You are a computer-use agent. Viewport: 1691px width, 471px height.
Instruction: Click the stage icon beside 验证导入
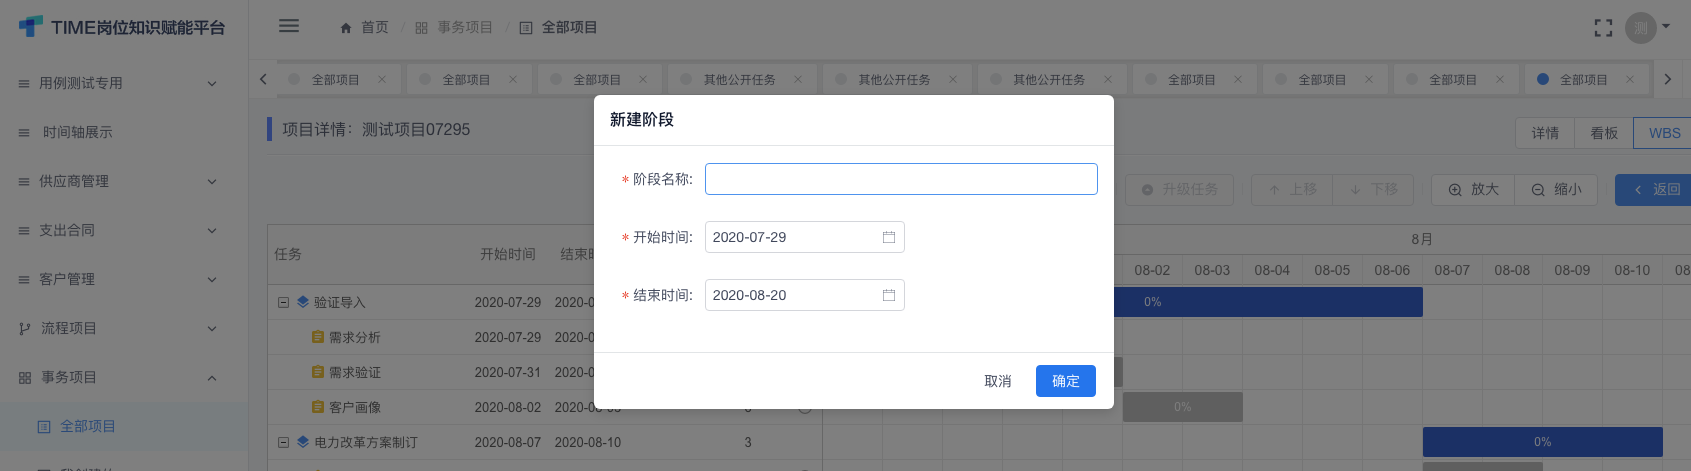point(303,302)
